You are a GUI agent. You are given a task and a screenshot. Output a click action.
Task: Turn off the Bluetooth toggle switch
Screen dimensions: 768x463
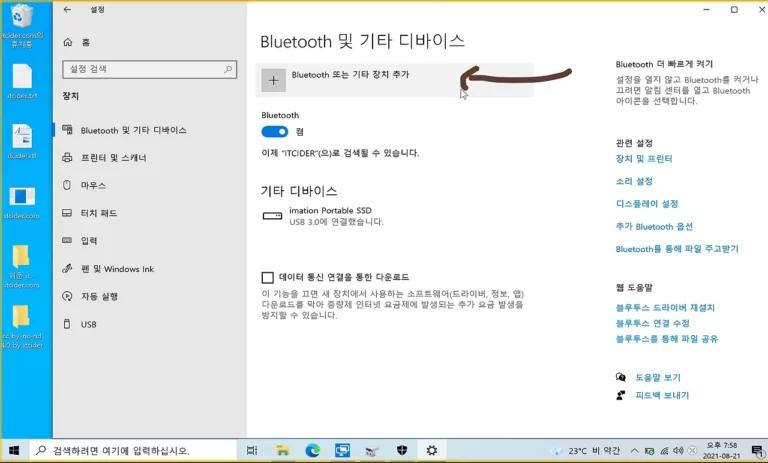tap(275, 132)
